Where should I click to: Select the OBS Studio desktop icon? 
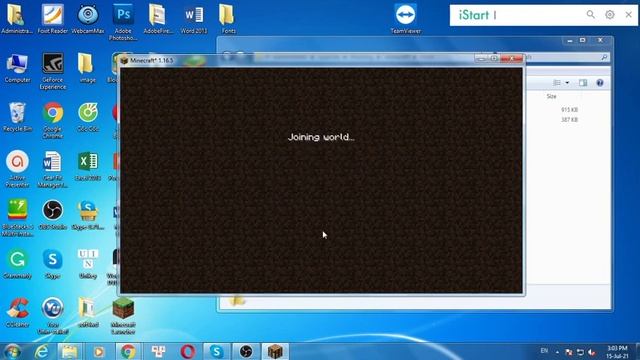(53, 215)
